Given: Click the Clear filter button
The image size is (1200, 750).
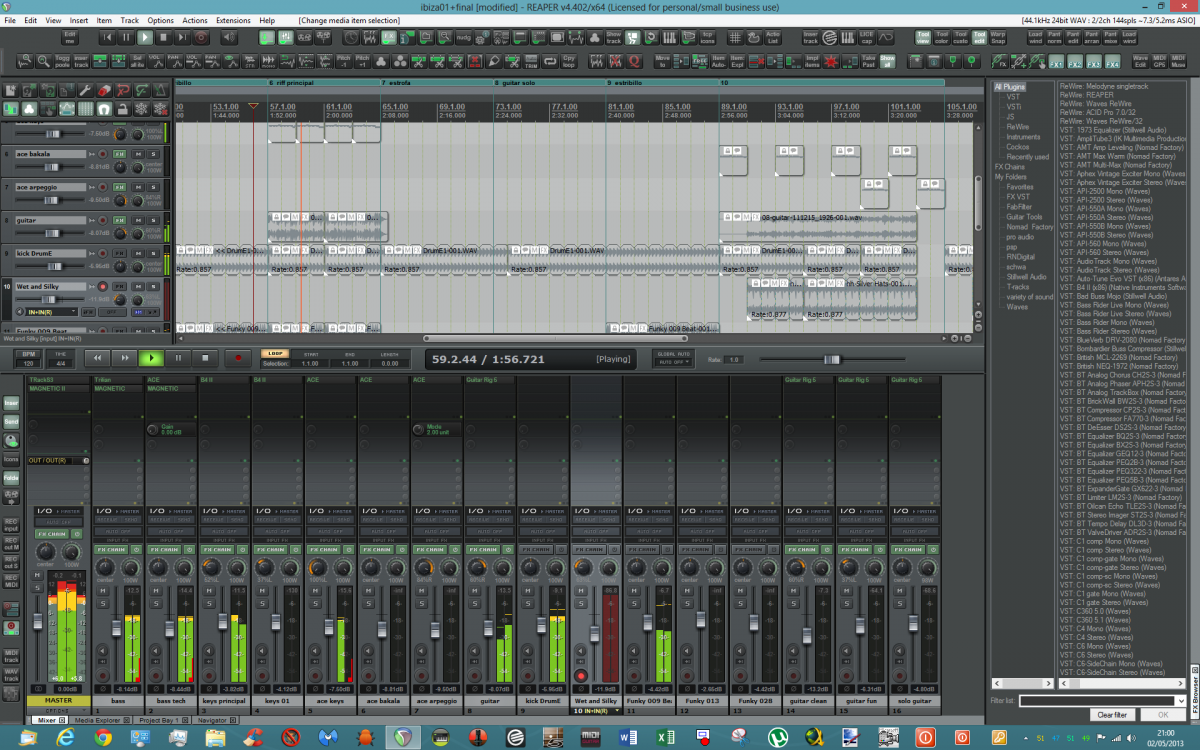Looking at the screenshot, I should pyautogui.click(x=1112, y=715).
